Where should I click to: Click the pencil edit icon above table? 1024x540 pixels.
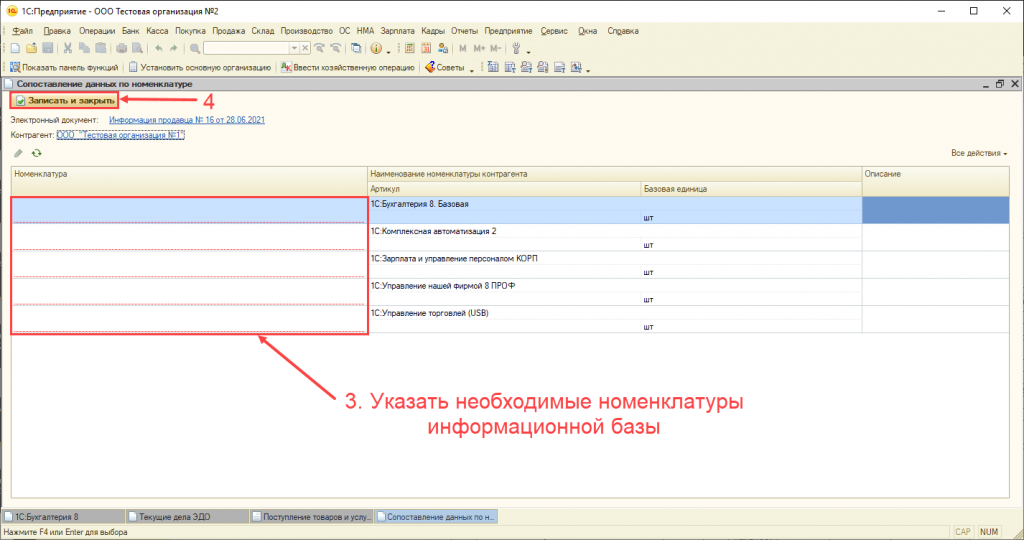[x=18, y=153]
